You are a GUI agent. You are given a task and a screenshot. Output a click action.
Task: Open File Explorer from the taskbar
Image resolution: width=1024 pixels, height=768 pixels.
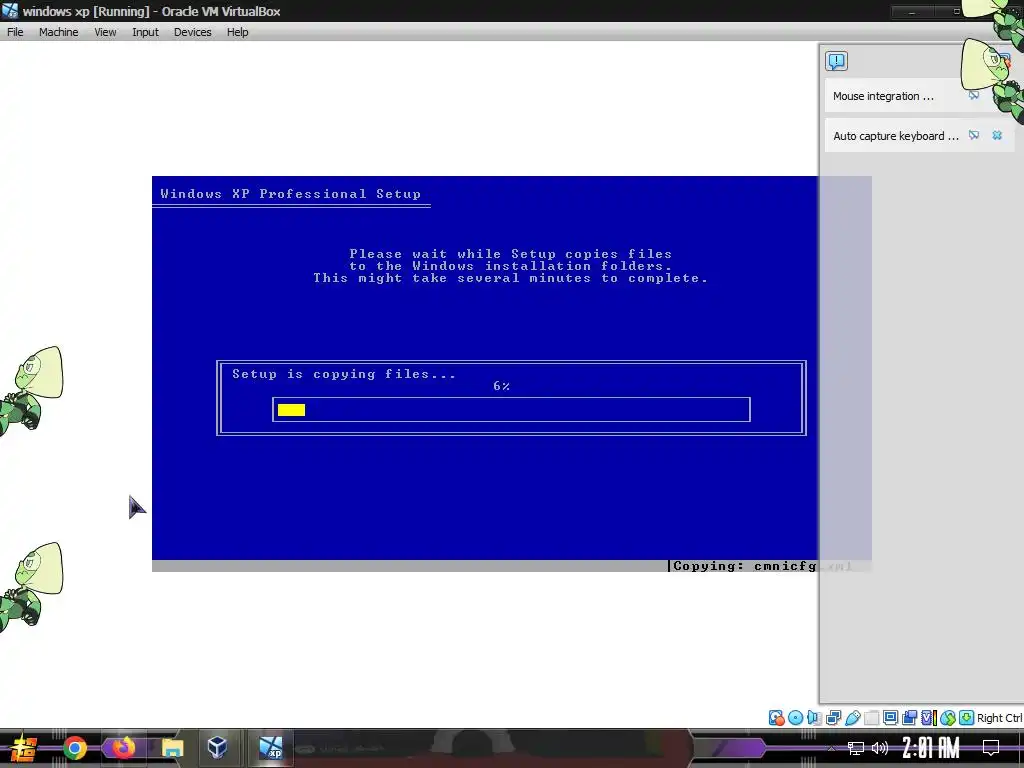(x=172, y=748)
